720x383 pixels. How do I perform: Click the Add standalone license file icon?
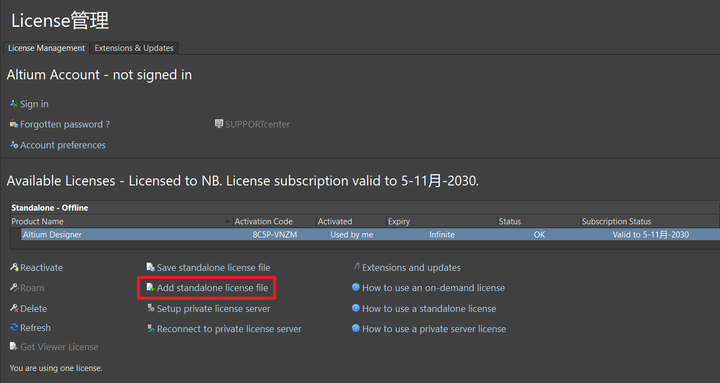[150, 287]
